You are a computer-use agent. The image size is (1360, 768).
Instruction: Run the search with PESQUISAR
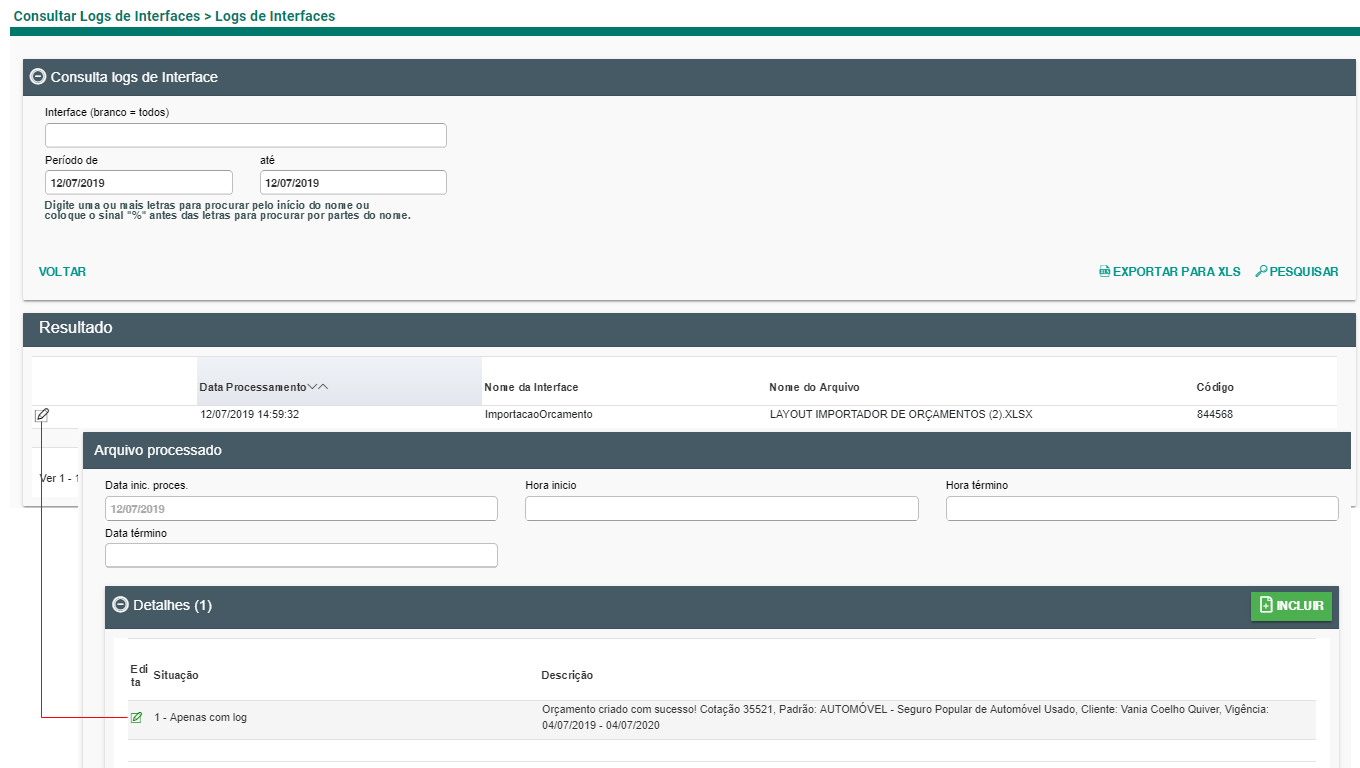(1296, 272)
